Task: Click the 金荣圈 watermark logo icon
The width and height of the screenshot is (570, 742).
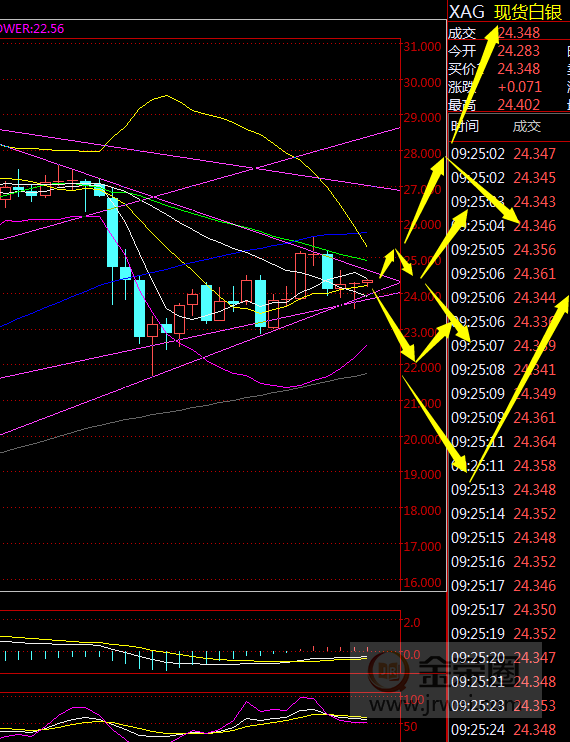Action: (389, 671)
